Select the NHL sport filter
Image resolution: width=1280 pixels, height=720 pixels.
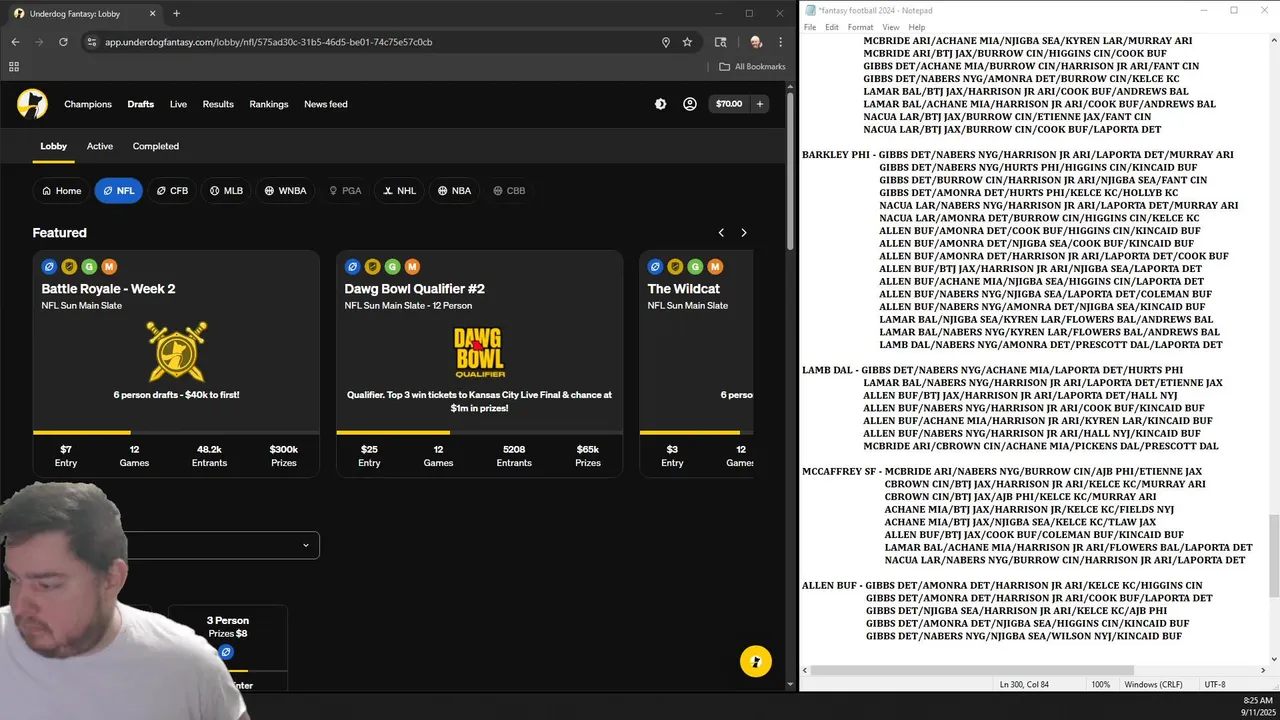point(399,191)
